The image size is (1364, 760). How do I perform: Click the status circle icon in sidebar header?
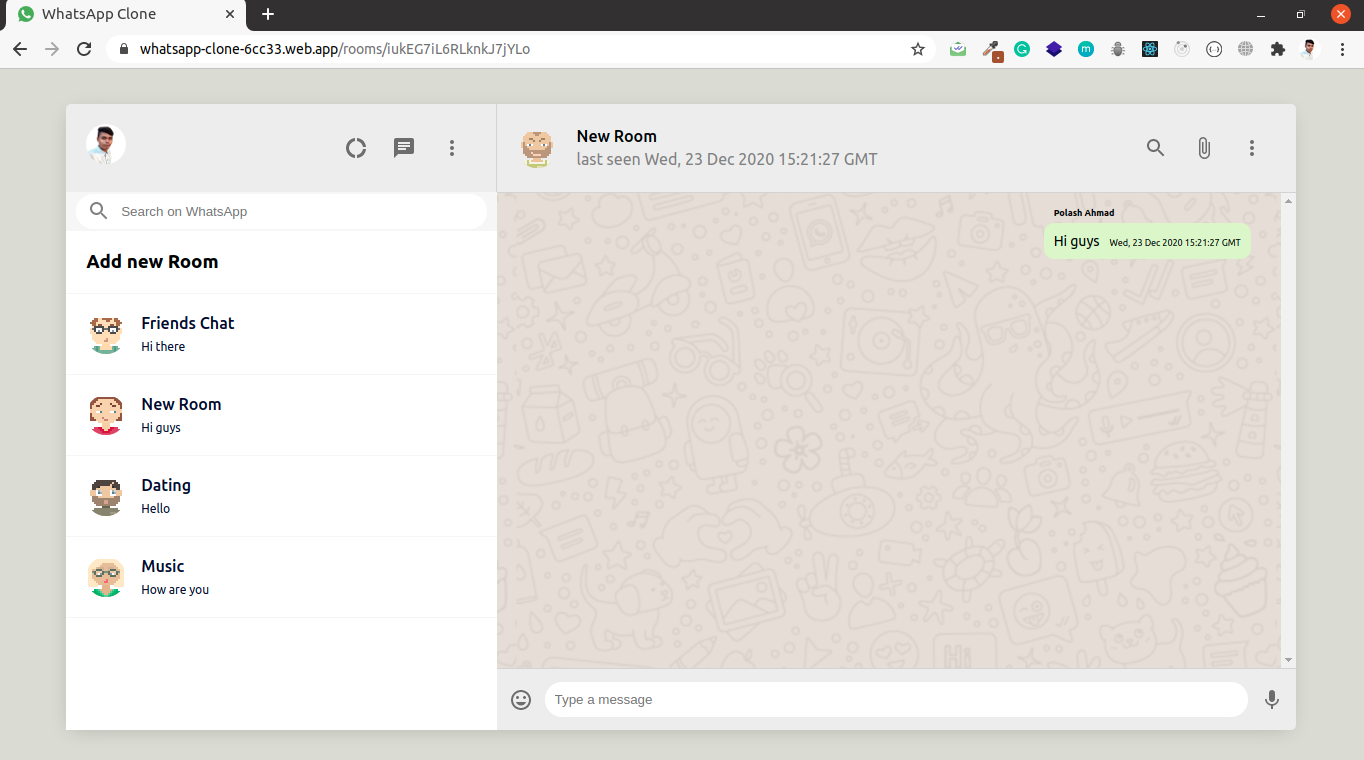[356, 148]
